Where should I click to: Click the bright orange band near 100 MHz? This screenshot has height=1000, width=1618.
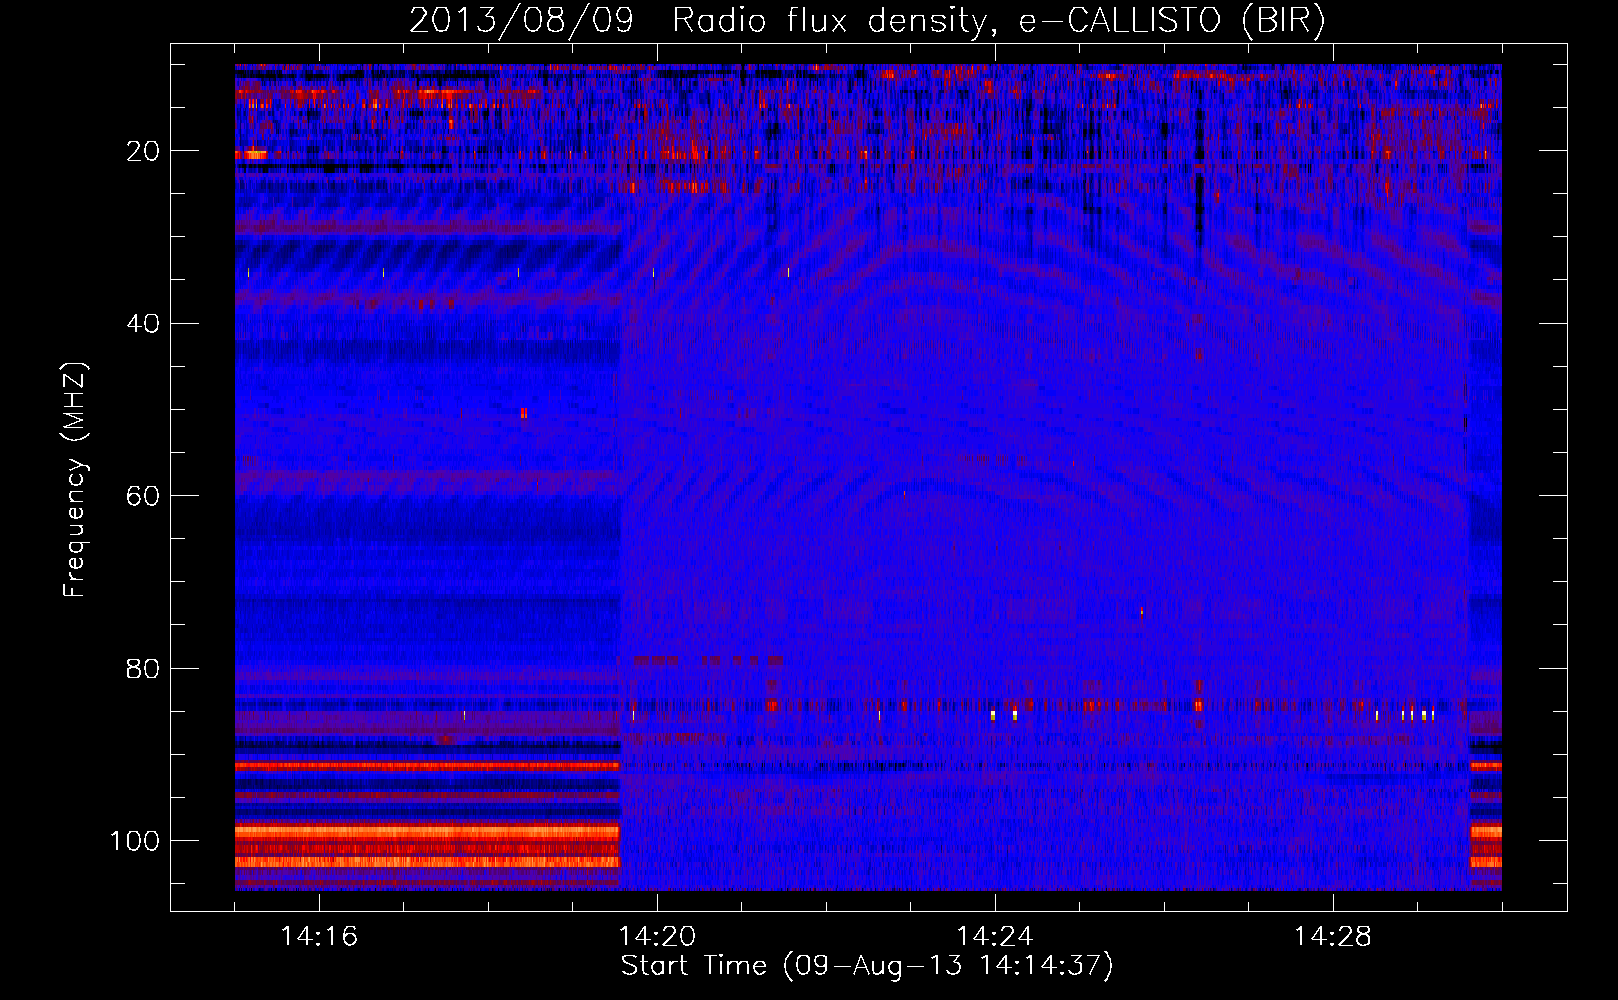click(427, 832)
